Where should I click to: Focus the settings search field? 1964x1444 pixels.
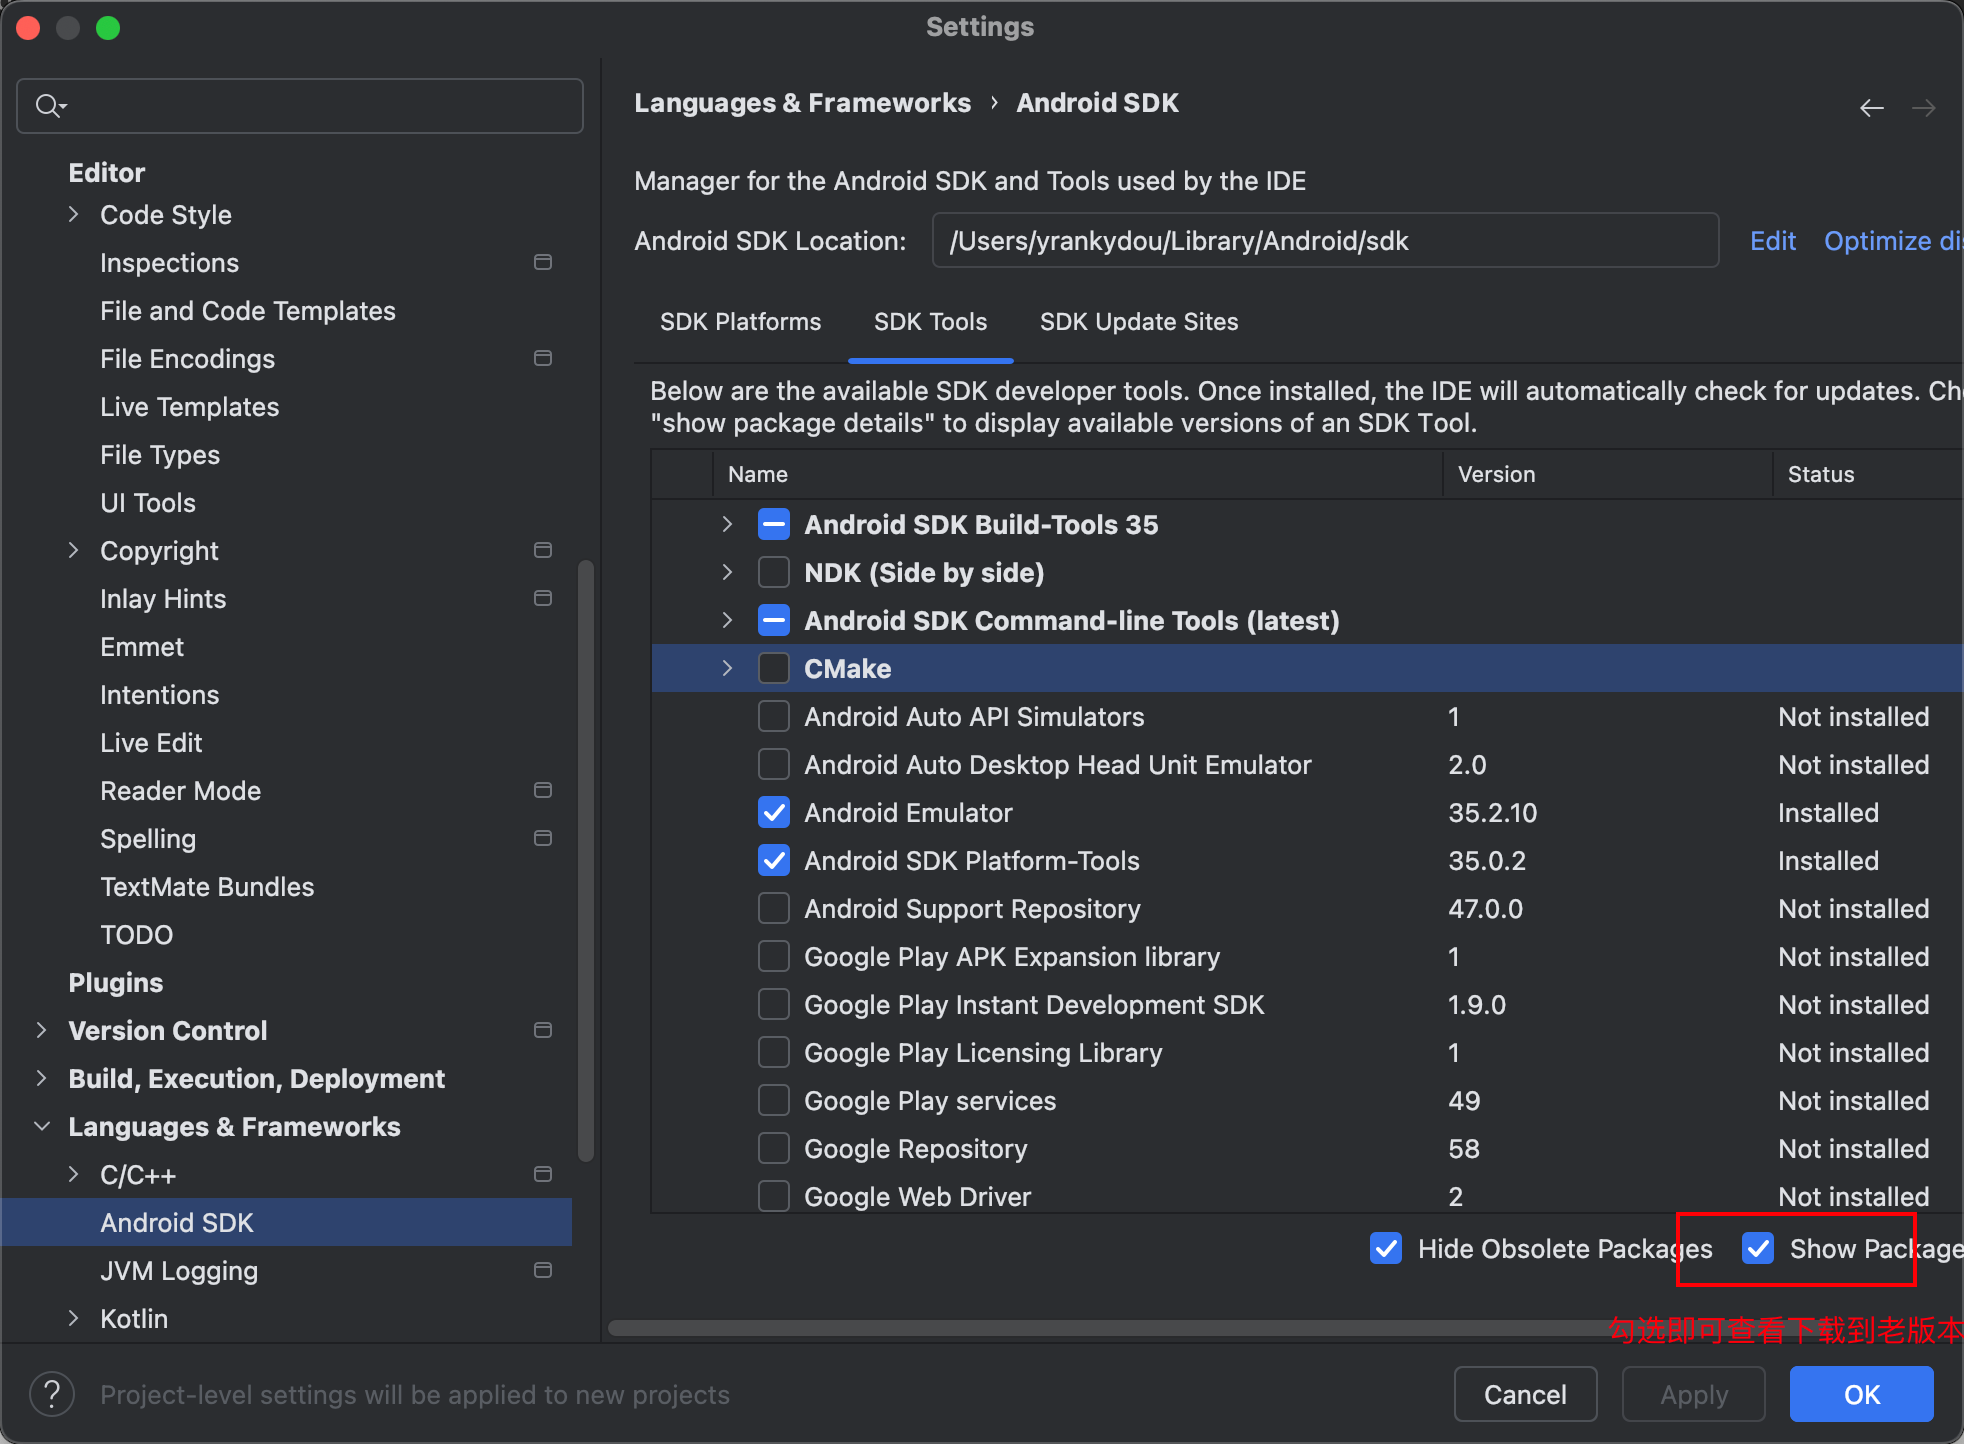(300, 105)
